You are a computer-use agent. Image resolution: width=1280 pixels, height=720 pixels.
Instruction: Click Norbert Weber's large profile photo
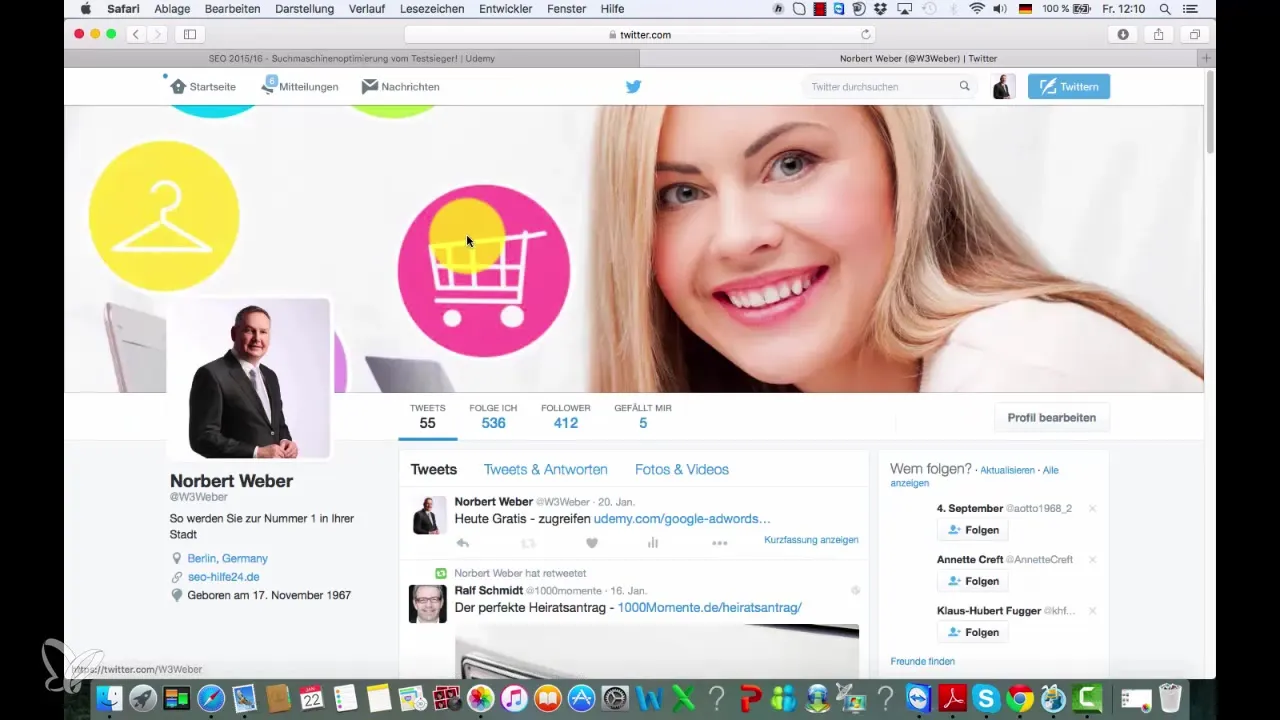pyautogui.click(x=249, y=378)
